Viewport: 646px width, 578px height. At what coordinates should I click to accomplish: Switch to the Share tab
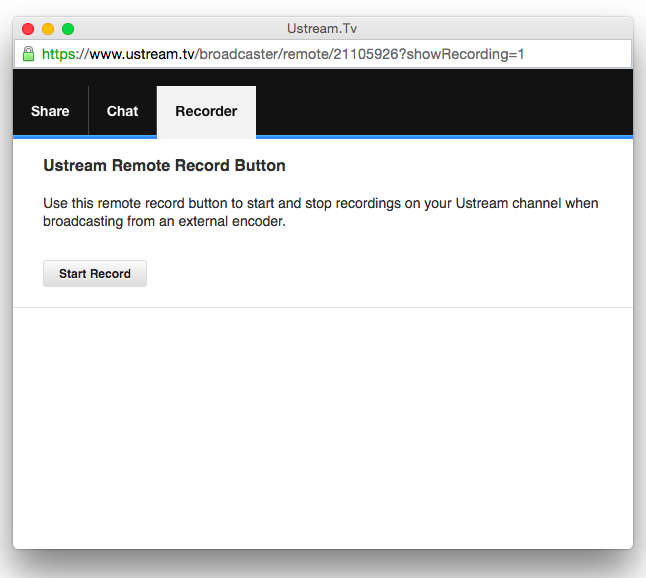[x=50, y=111]
